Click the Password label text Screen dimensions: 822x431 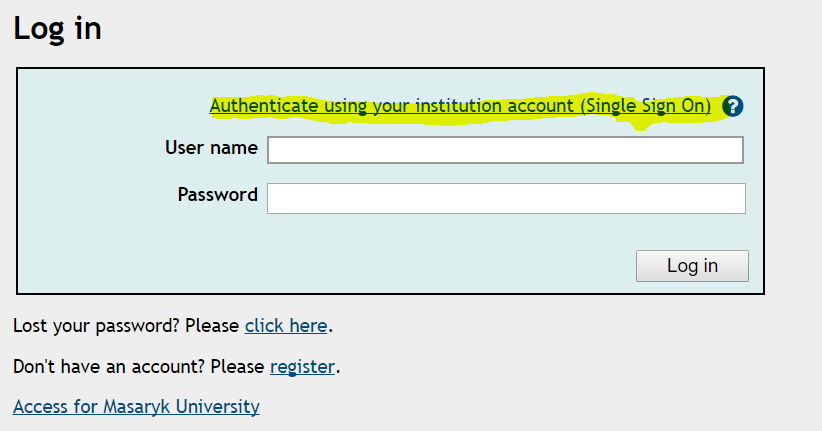point(217,194)
